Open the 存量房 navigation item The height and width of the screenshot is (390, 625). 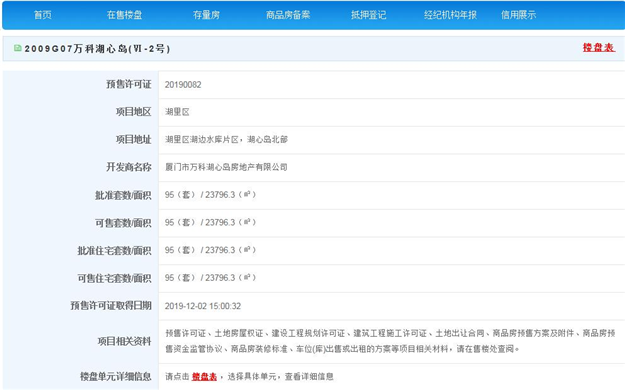pos(206,15)
